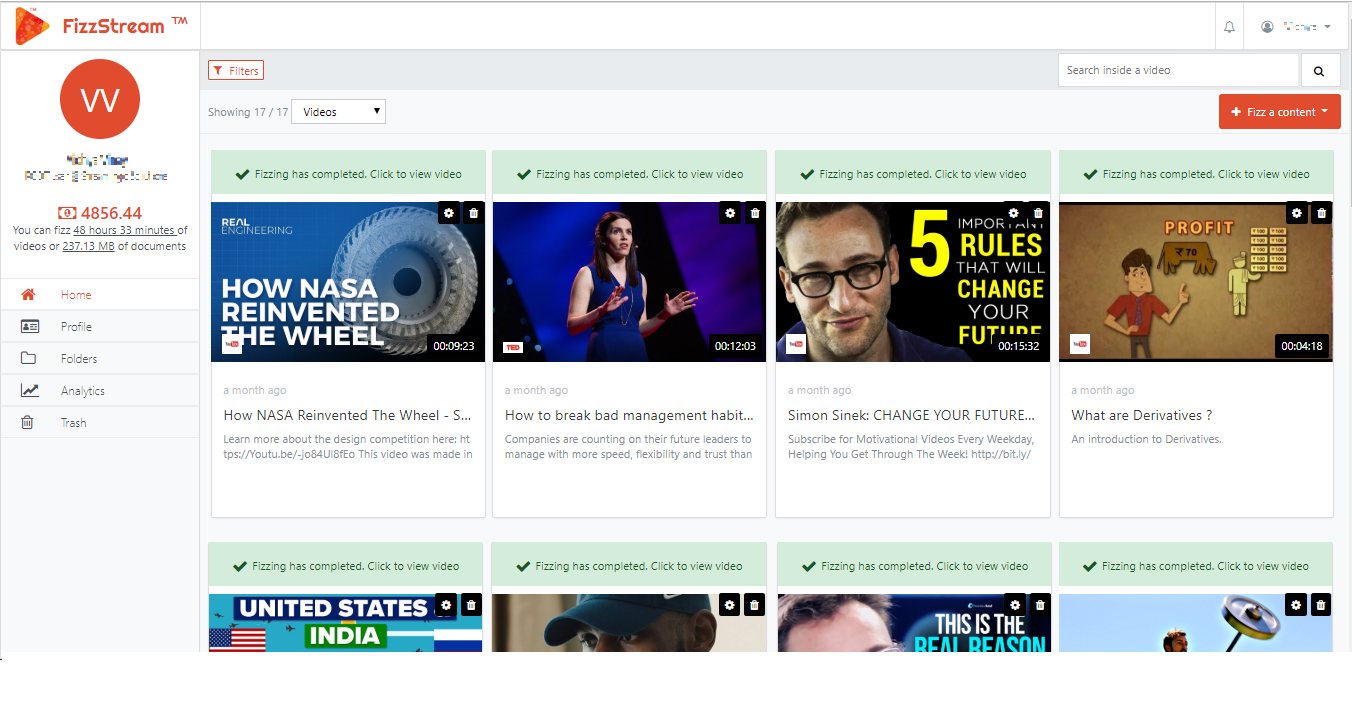The width and height of the screenshot is (1352, 720).
Task: Open the user account dropdown menu
Action: 1296,27
